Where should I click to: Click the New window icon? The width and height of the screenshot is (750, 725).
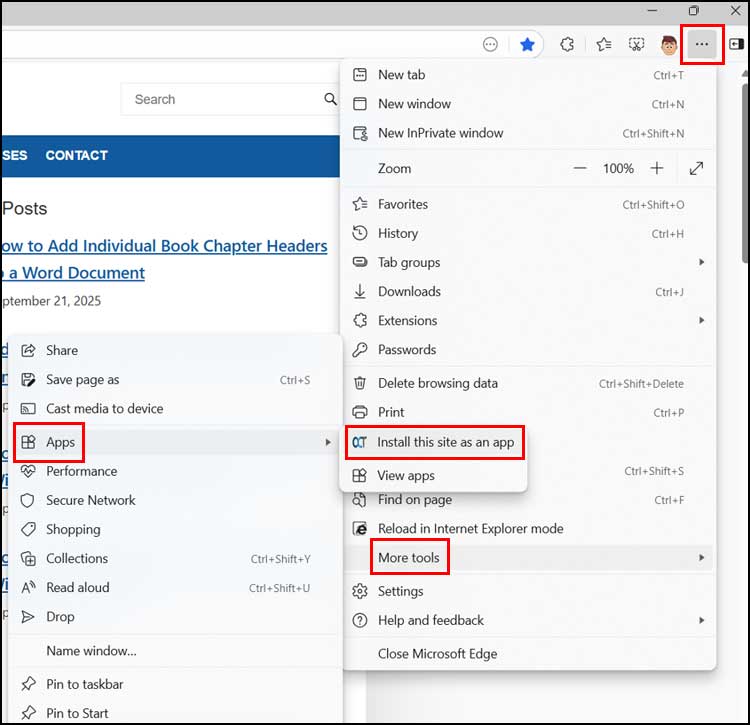(x=360, y=104)
